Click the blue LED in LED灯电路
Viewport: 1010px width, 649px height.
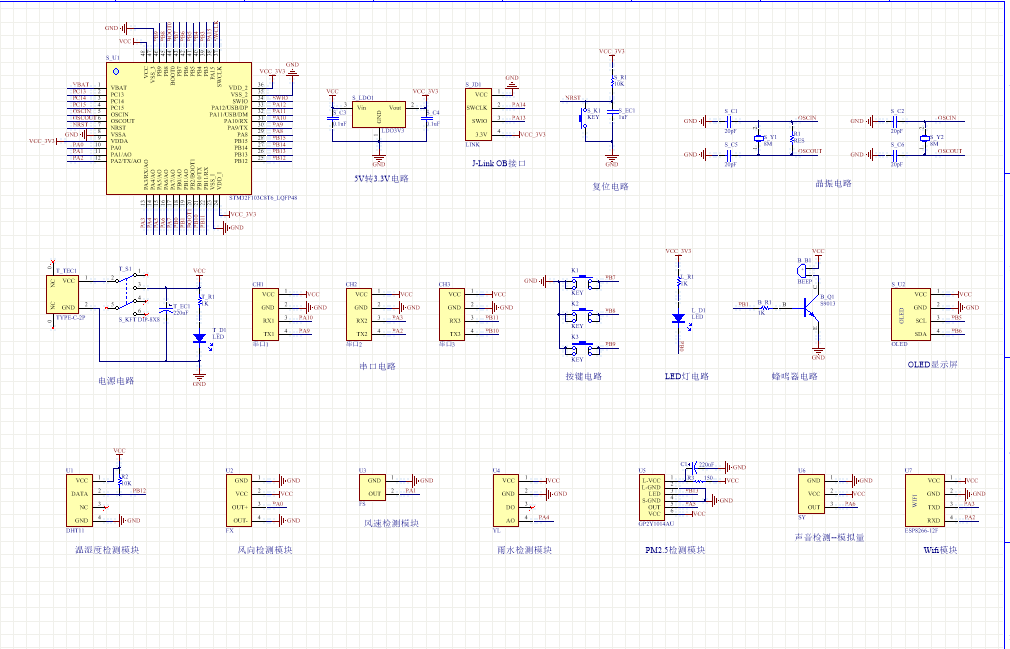pyautogui.click(x=679, y=318)
